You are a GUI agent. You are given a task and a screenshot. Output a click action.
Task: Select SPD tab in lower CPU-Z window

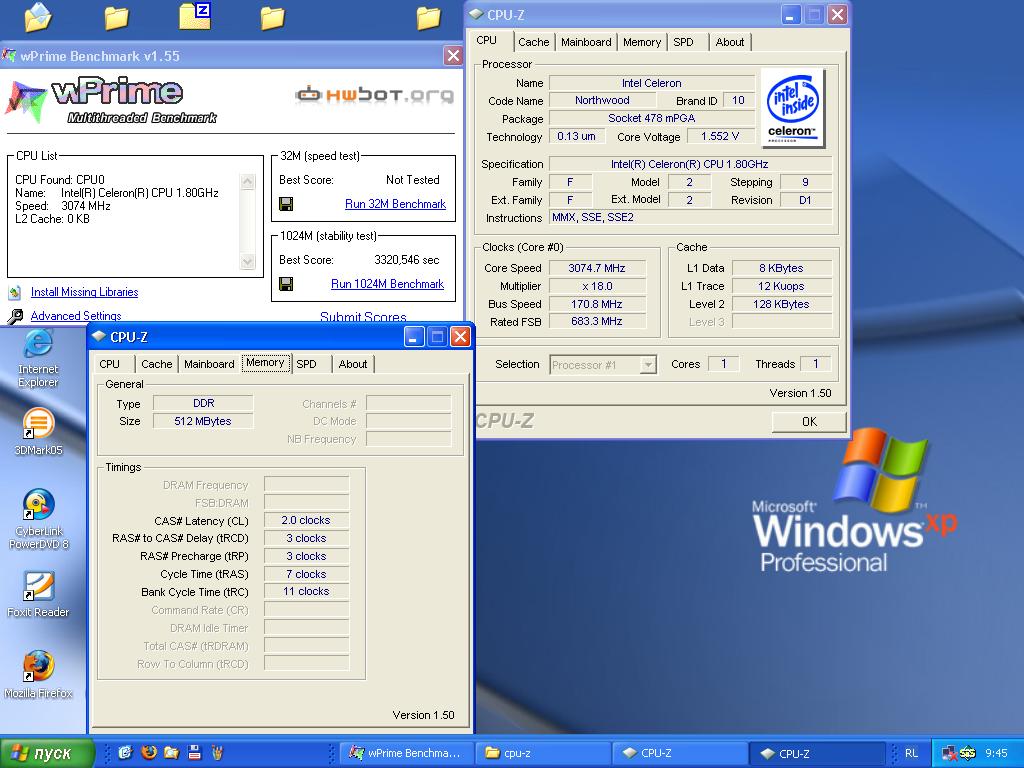pos(306,364)
